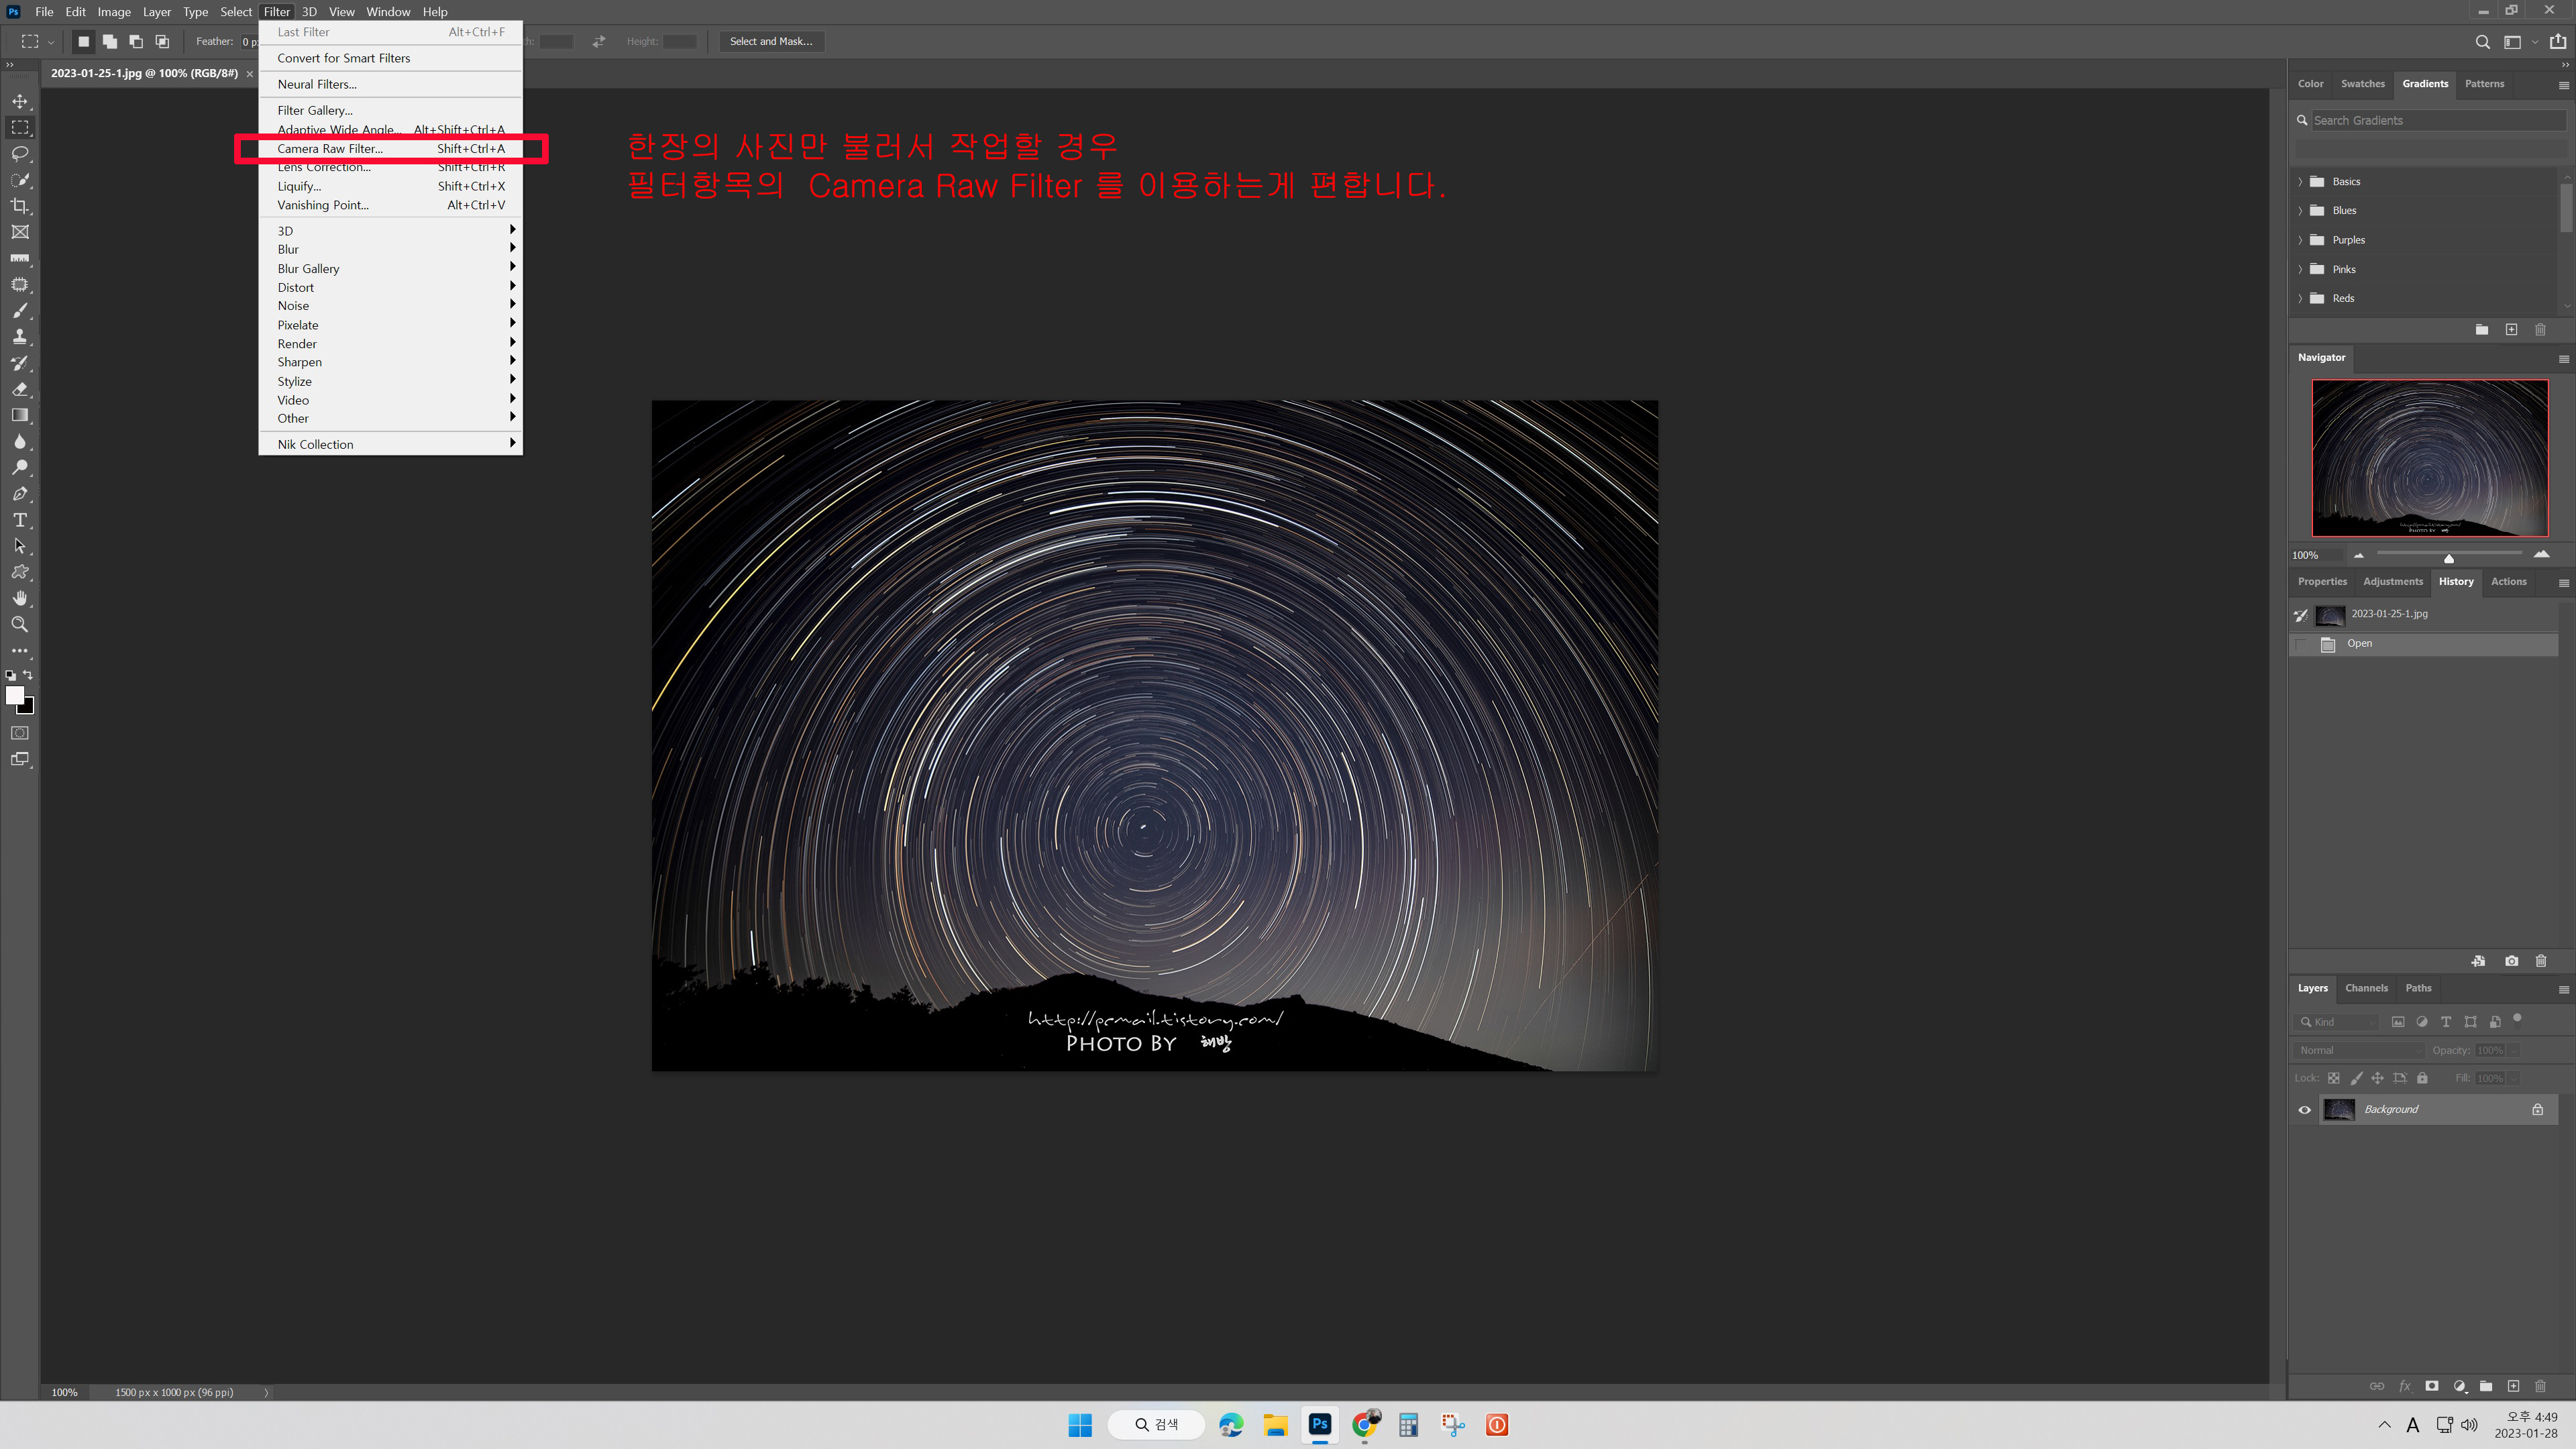
Task: Toggle lock position in Layers panel
Action: [x=2377, y=1078]
